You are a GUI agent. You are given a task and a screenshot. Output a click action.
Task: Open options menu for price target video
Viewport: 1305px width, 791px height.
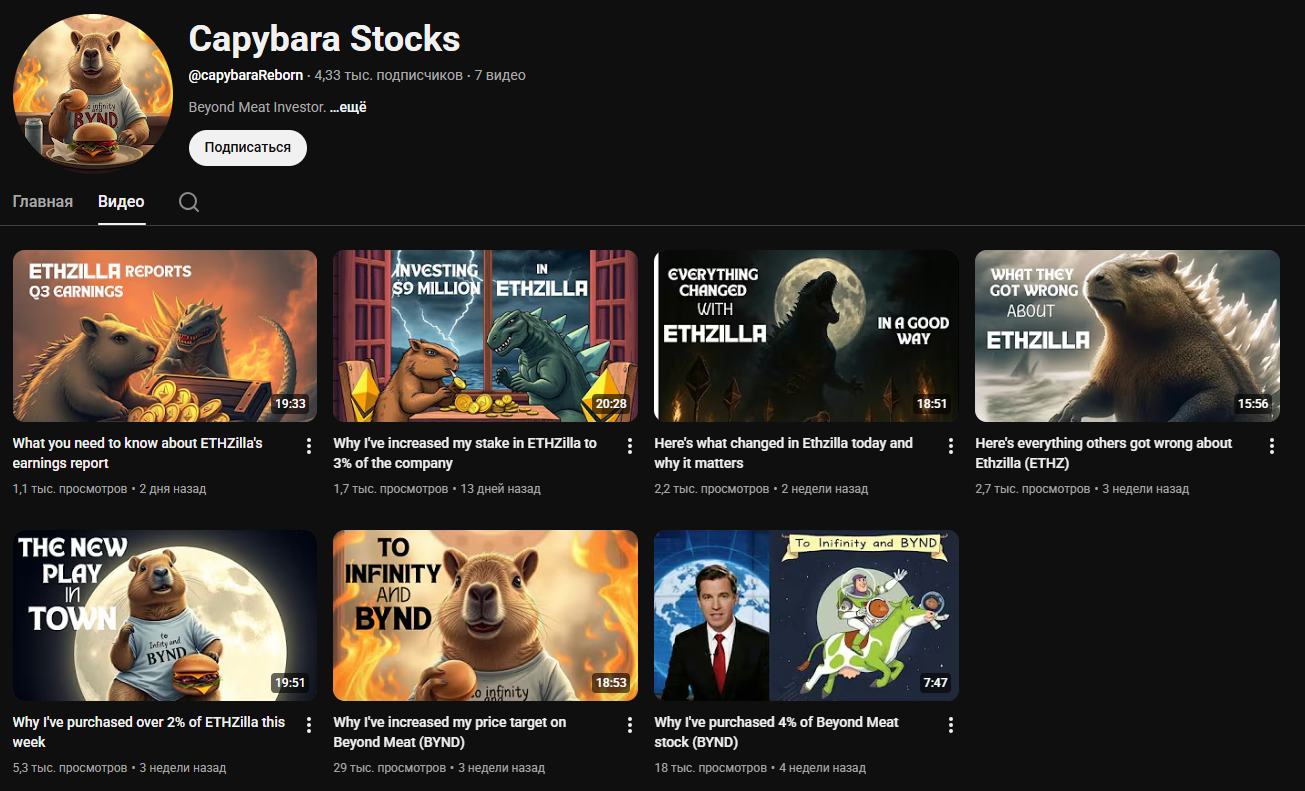coord(630,725)
